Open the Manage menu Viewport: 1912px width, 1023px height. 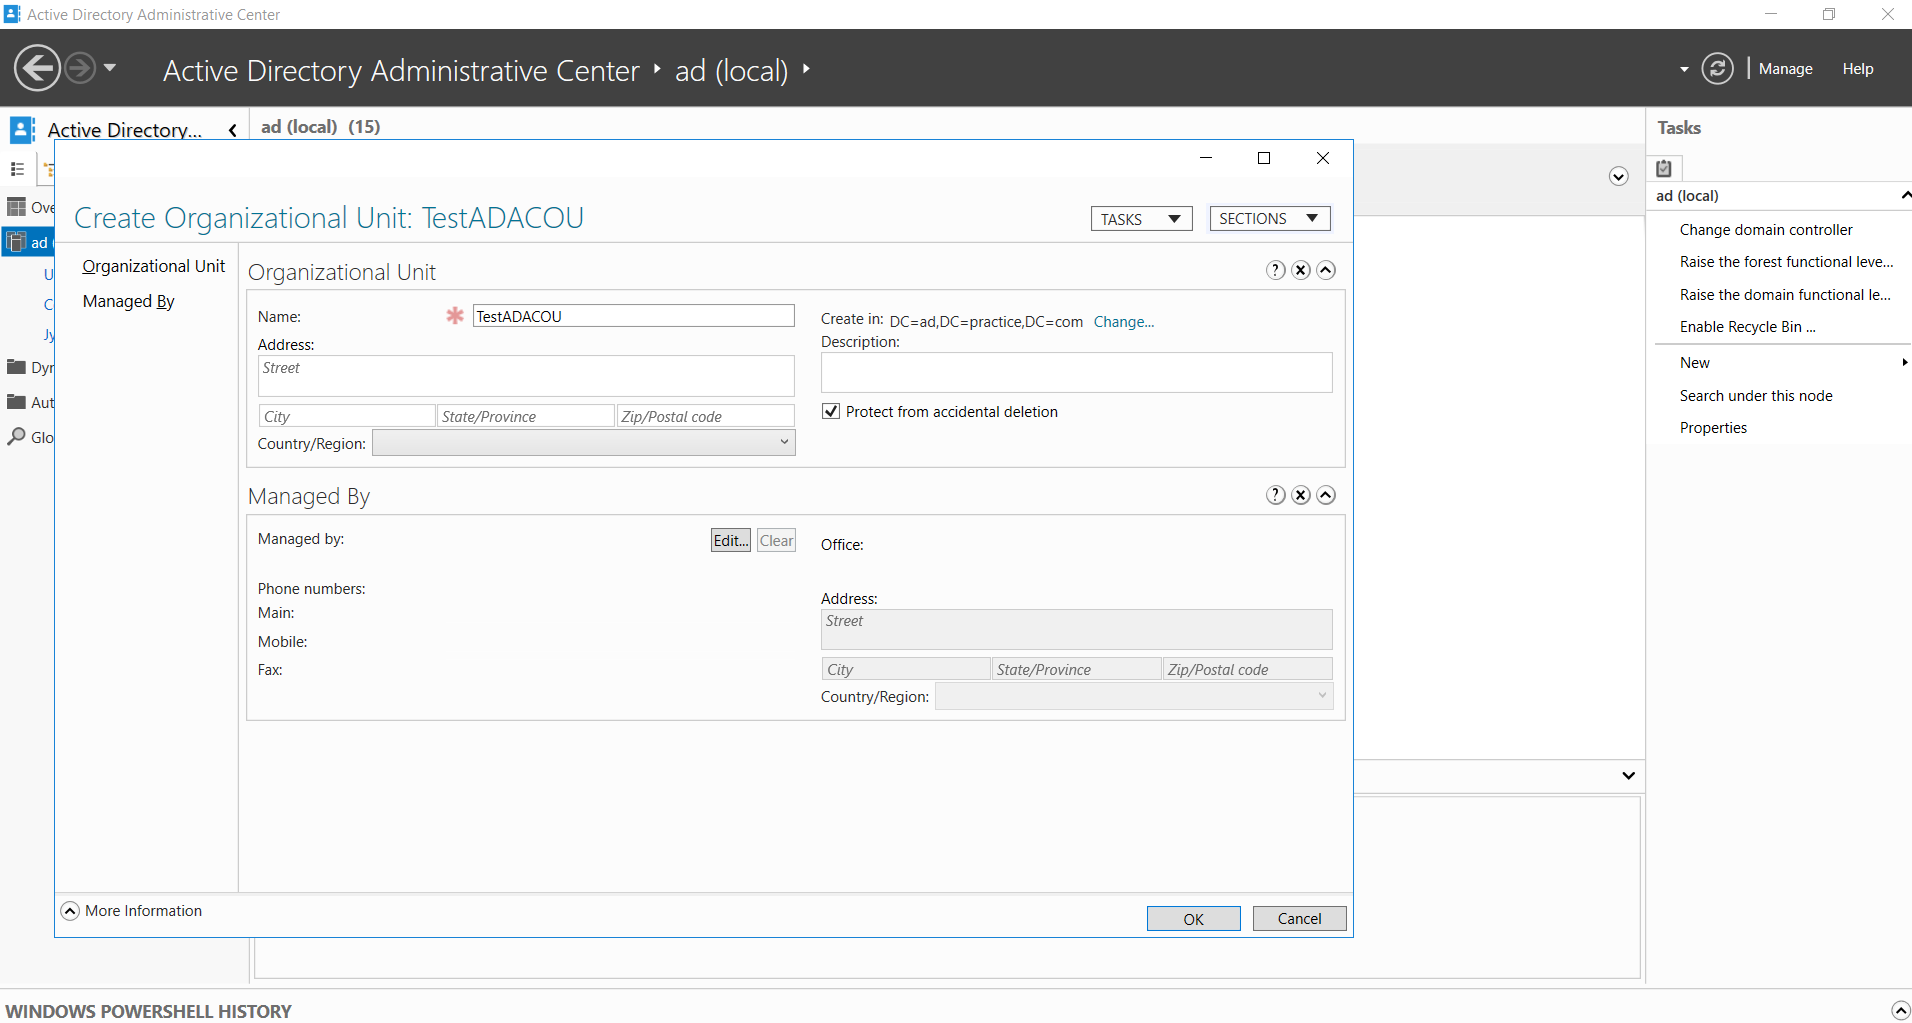tap(1785, 69)
